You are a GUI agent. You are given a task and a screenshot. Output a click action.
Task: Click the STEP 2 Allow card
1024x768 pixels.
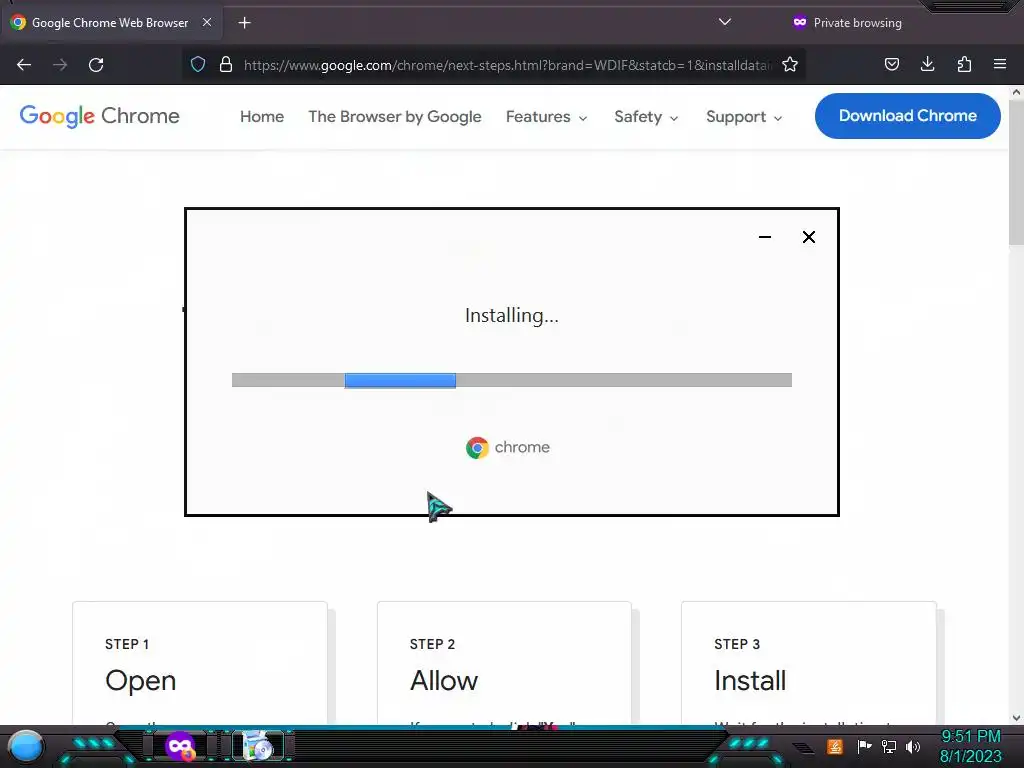(504, 662)
